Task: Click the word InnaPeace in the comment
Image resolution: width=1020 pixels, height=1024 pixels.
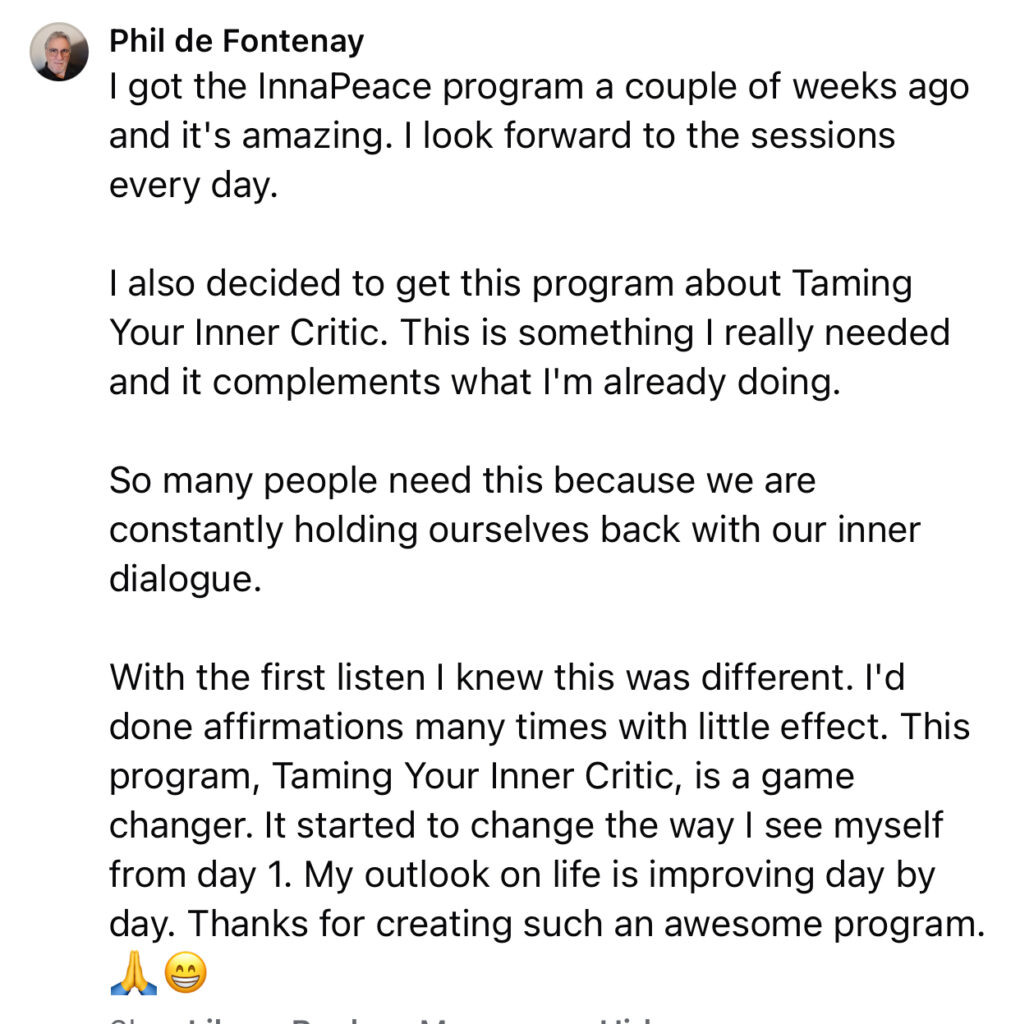Action: (345, 87)
